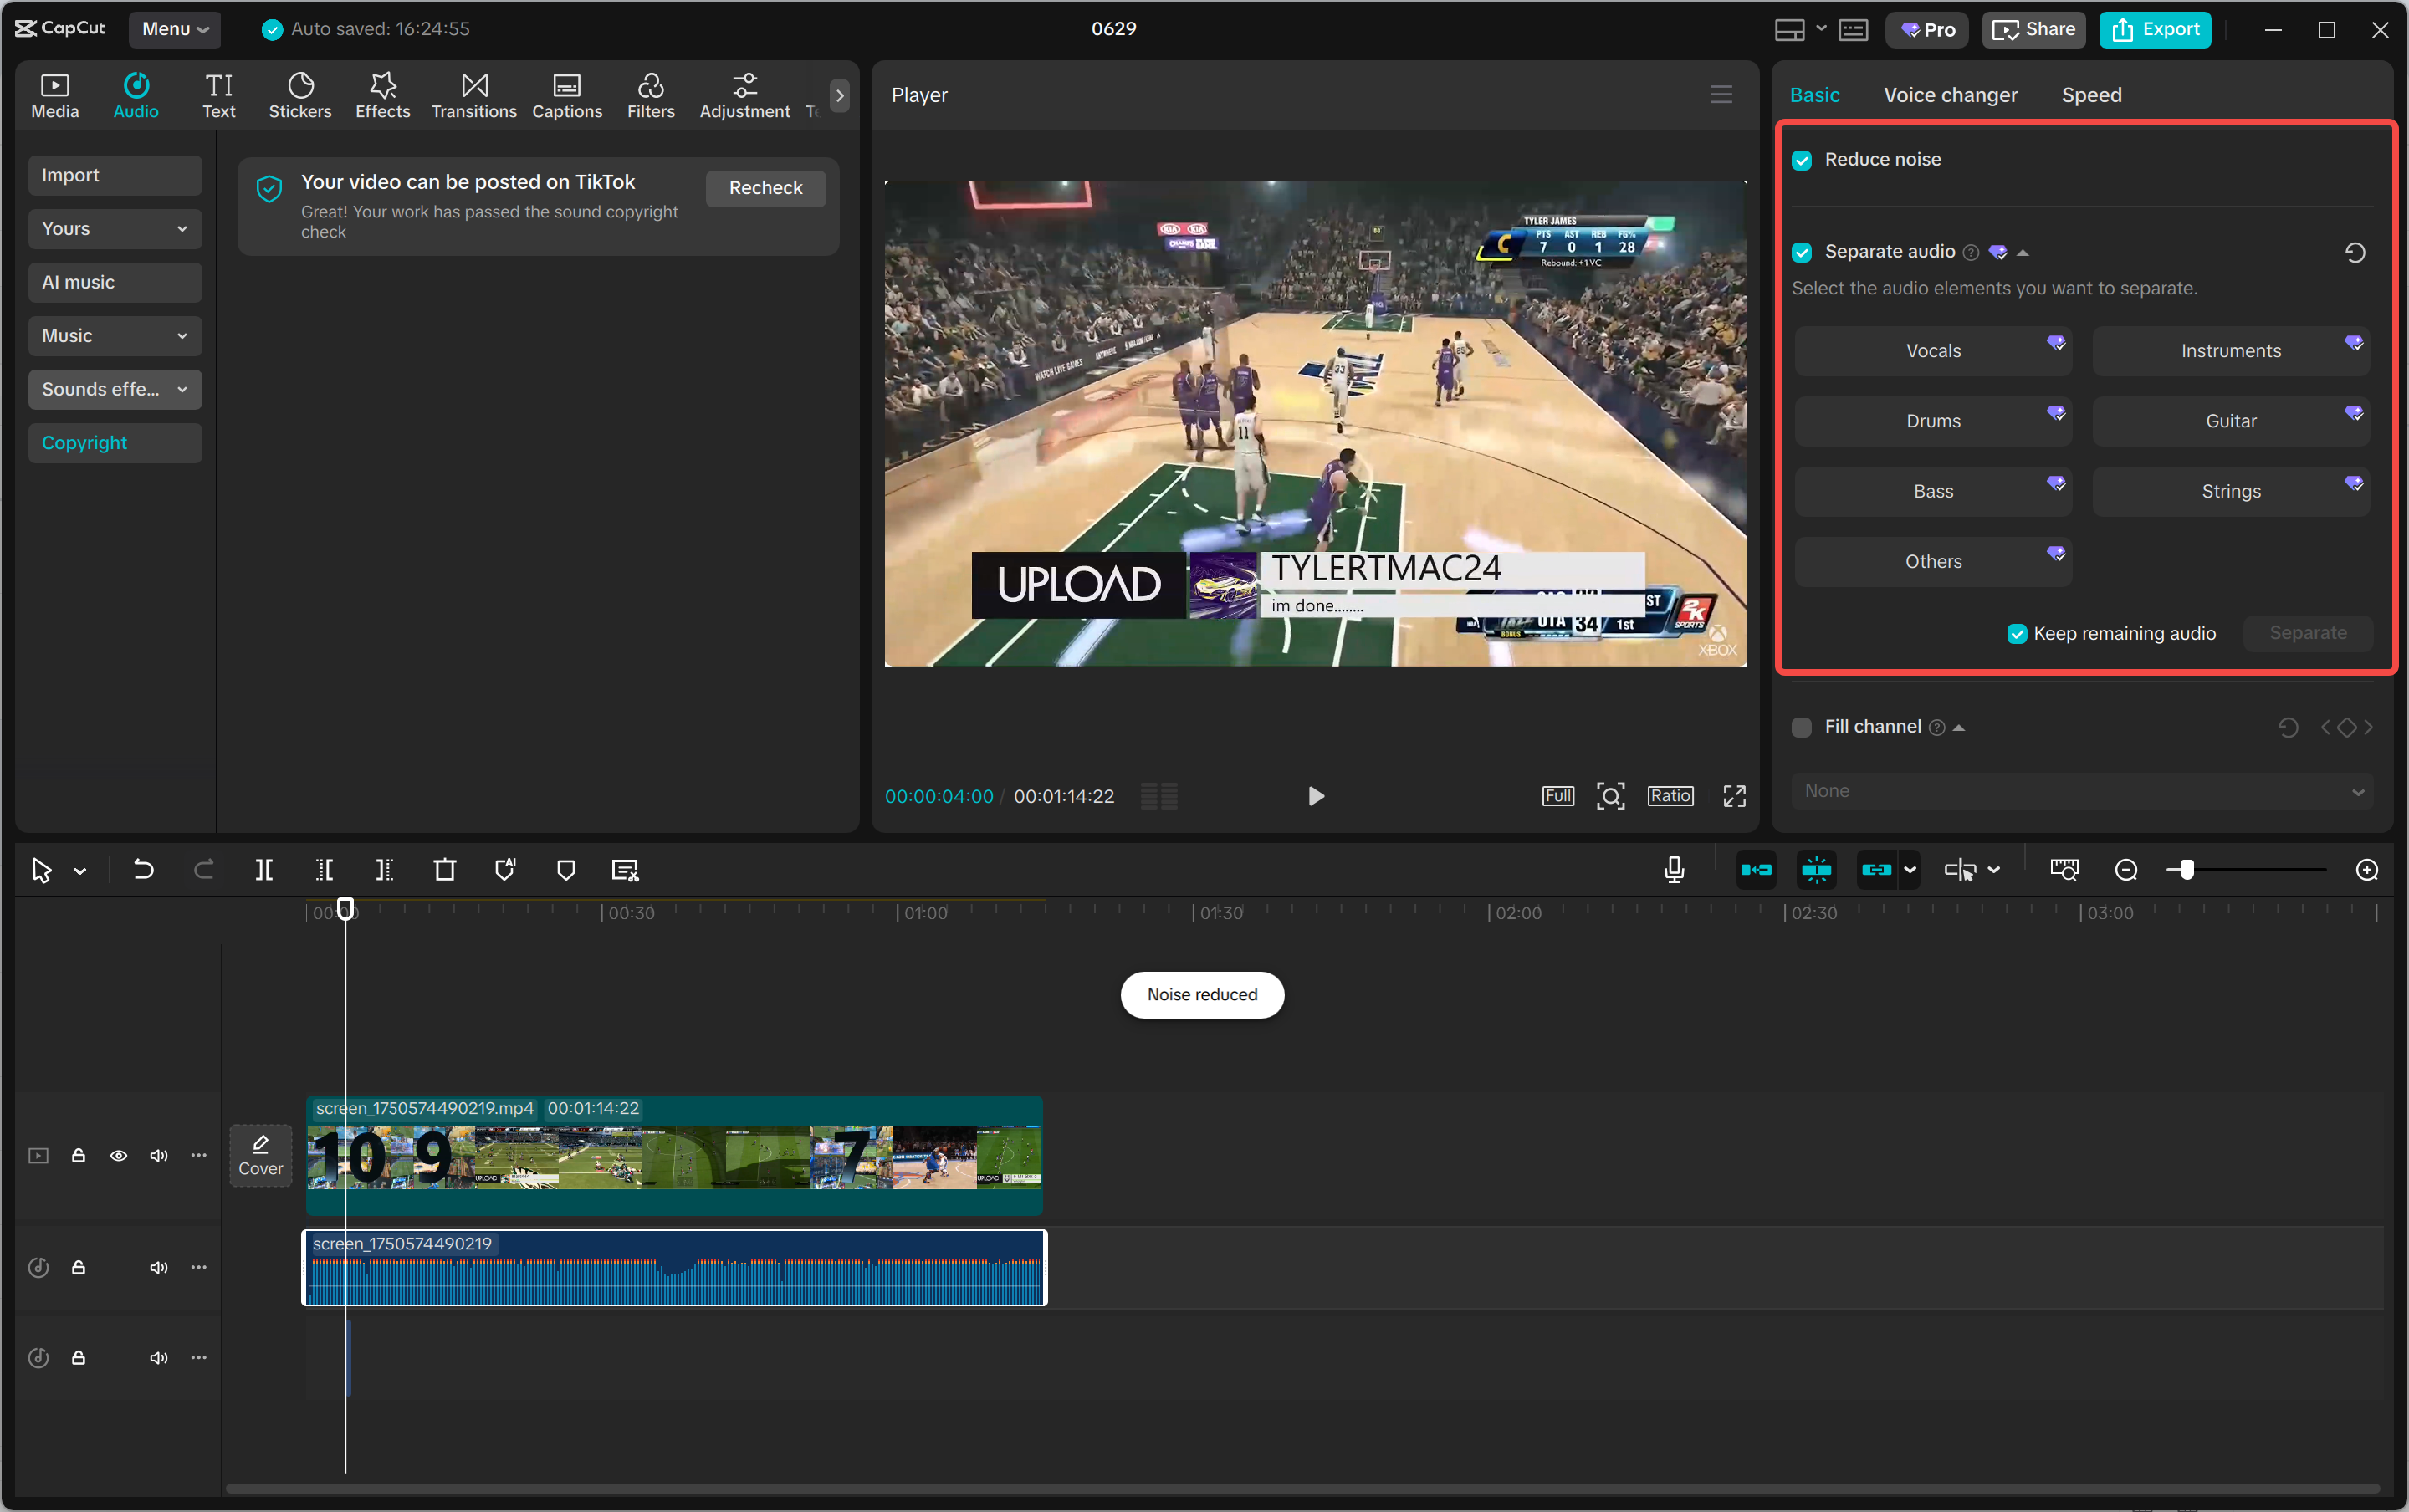Switch to the Voice changer tab

click(x=1948, y=94)
